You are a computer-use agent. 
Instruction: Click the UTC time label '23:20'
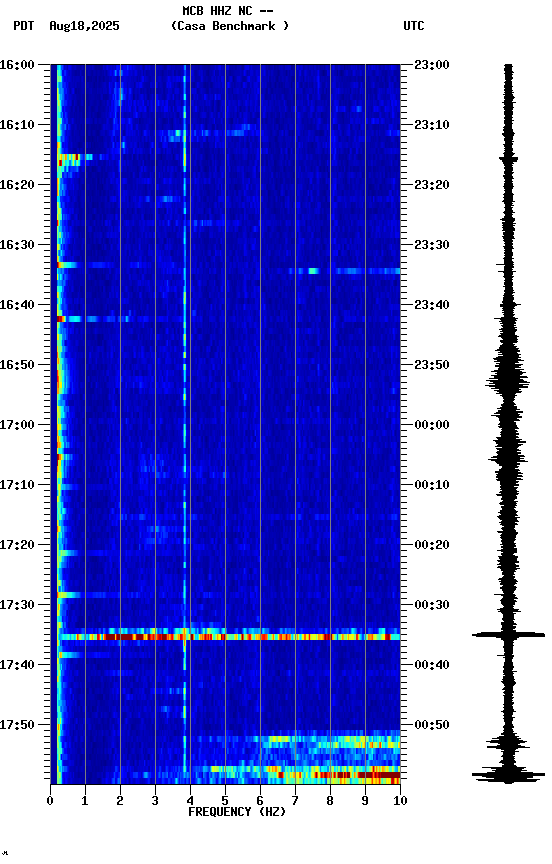coord(432,185)
